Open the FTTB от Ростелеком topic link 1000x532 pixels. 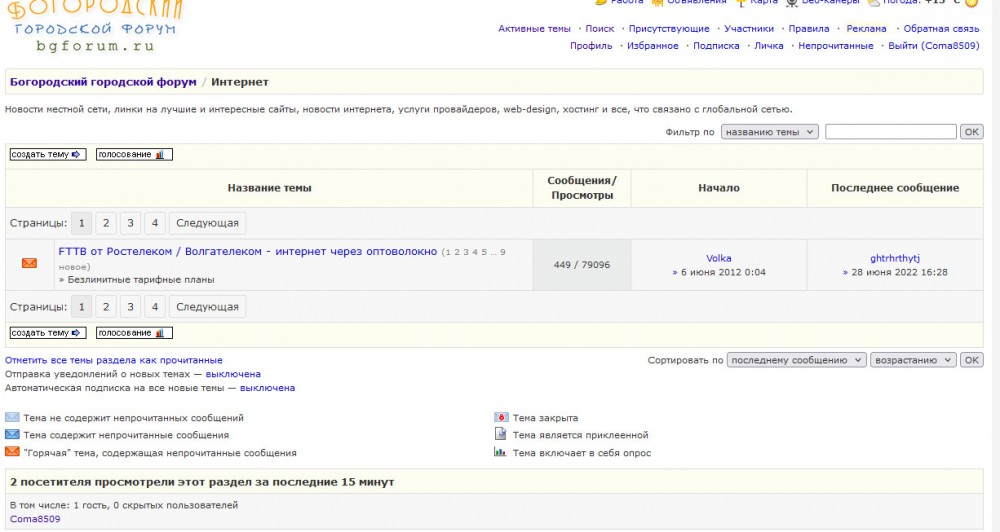[x=247, y=252]
